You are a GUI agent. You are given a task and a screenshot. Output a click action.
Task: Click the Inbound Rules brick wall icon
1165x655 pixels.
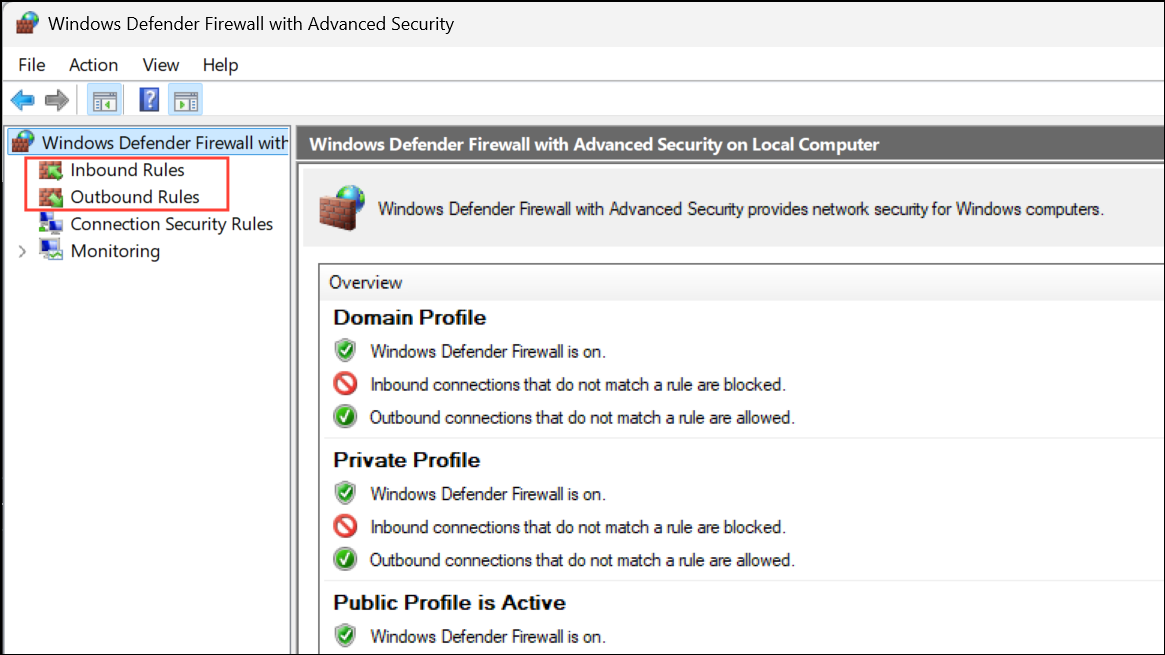pos(51,171)
